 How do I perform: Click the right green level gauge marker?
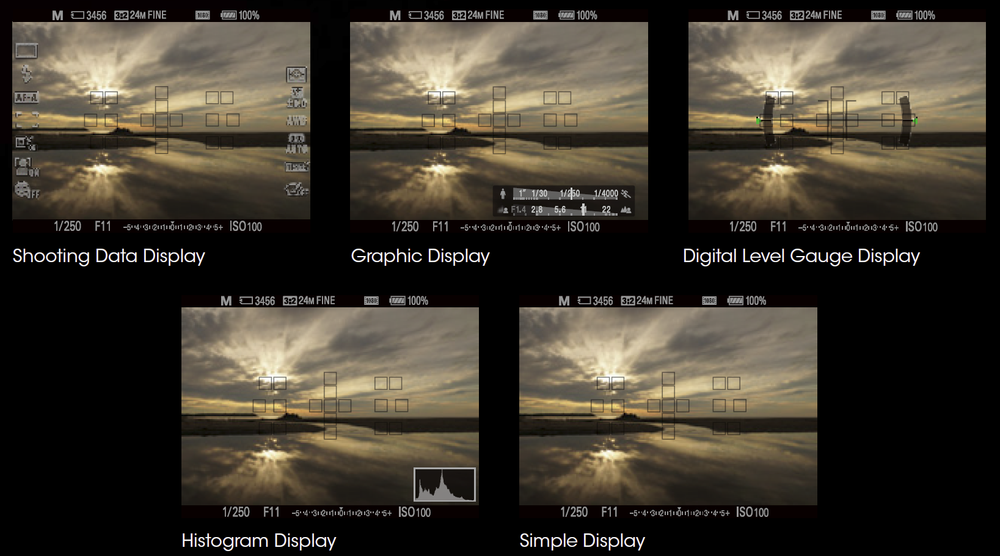pyautogui.click(x=915, y=121)
